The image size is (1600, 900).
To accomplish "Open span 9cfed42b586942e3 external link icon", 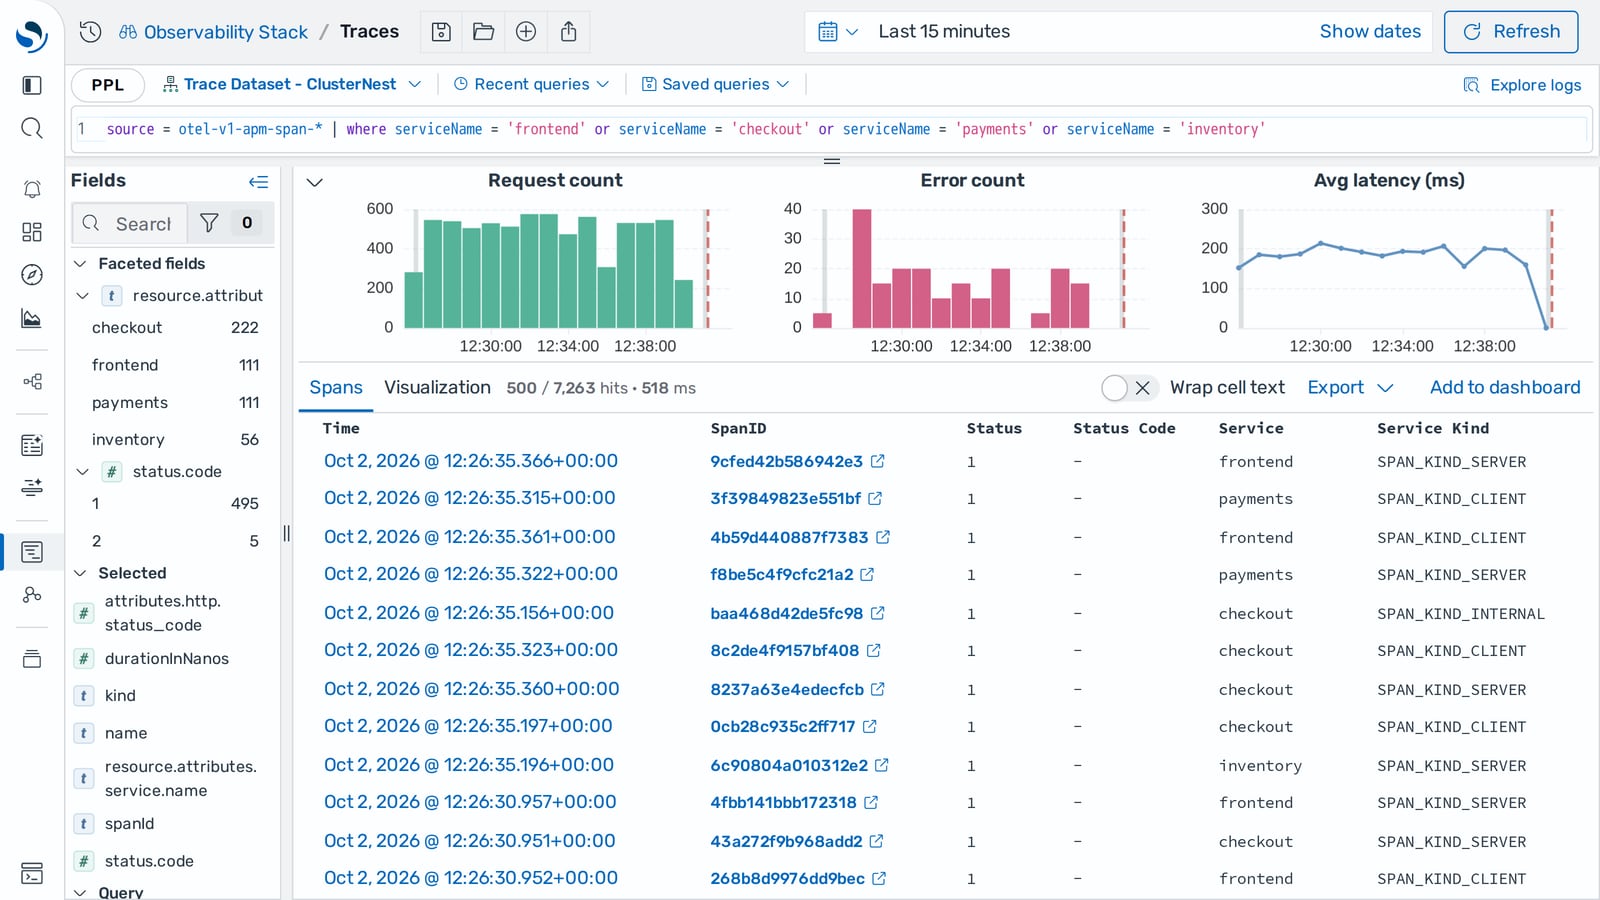I will [x=878, y=461].
